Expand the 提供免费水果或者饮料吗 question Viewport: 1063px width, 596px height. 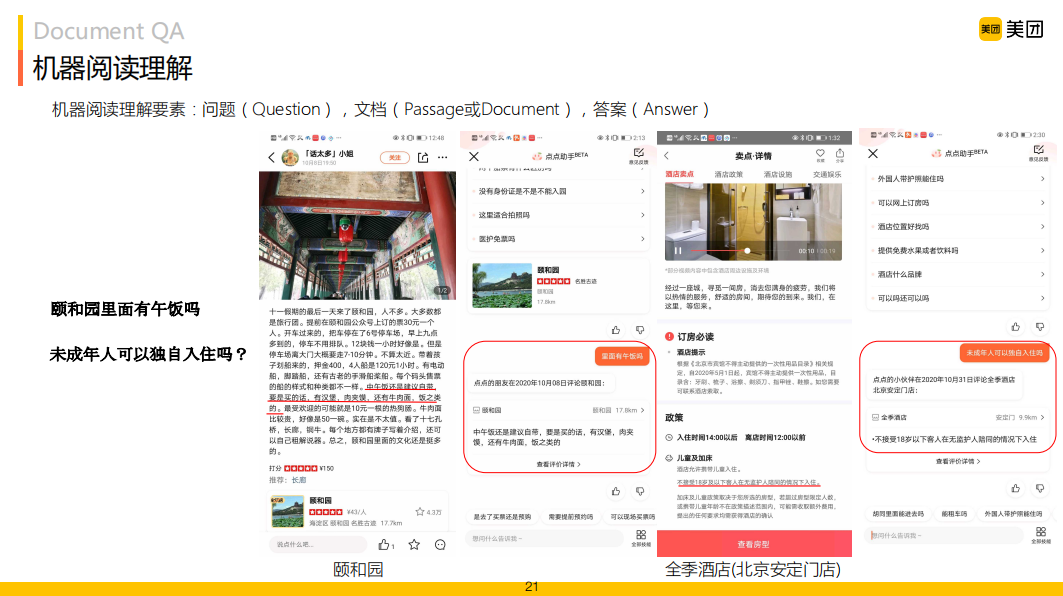(x=958, y=250)
